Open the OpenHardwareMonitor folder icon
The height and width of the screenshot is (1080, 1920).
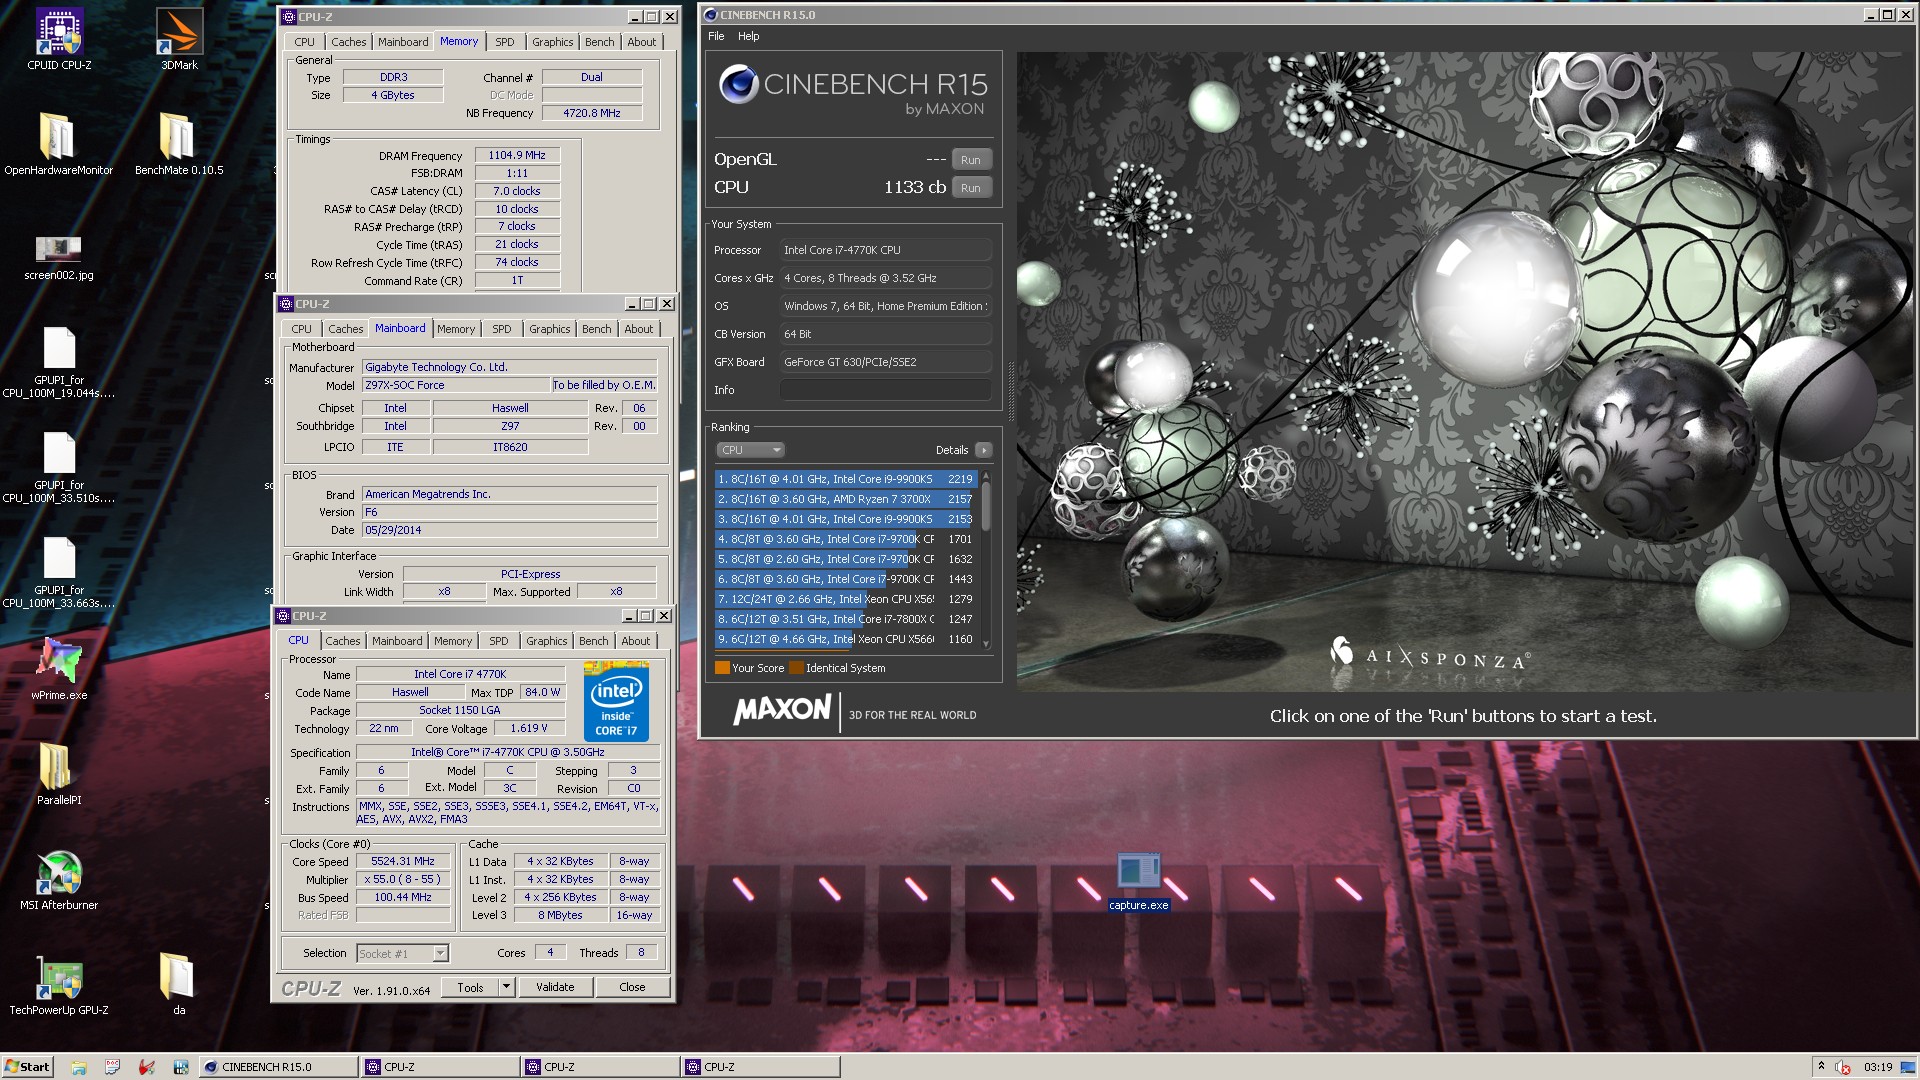[x=58, y=144]
